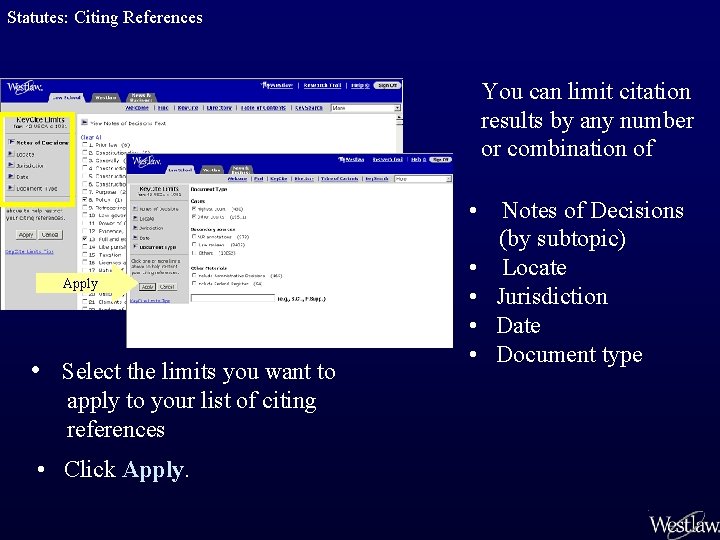Viewport: 720px width, 540px height.
Task: Open My Westlaw link in back window
Action: coord(277,85)
